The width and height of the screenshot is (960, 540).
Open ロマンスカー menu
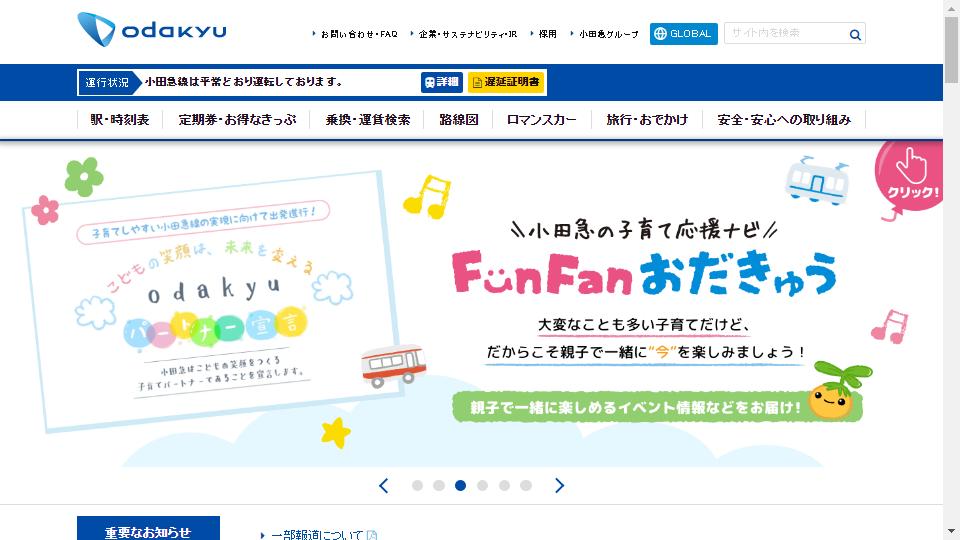(542, 120)
